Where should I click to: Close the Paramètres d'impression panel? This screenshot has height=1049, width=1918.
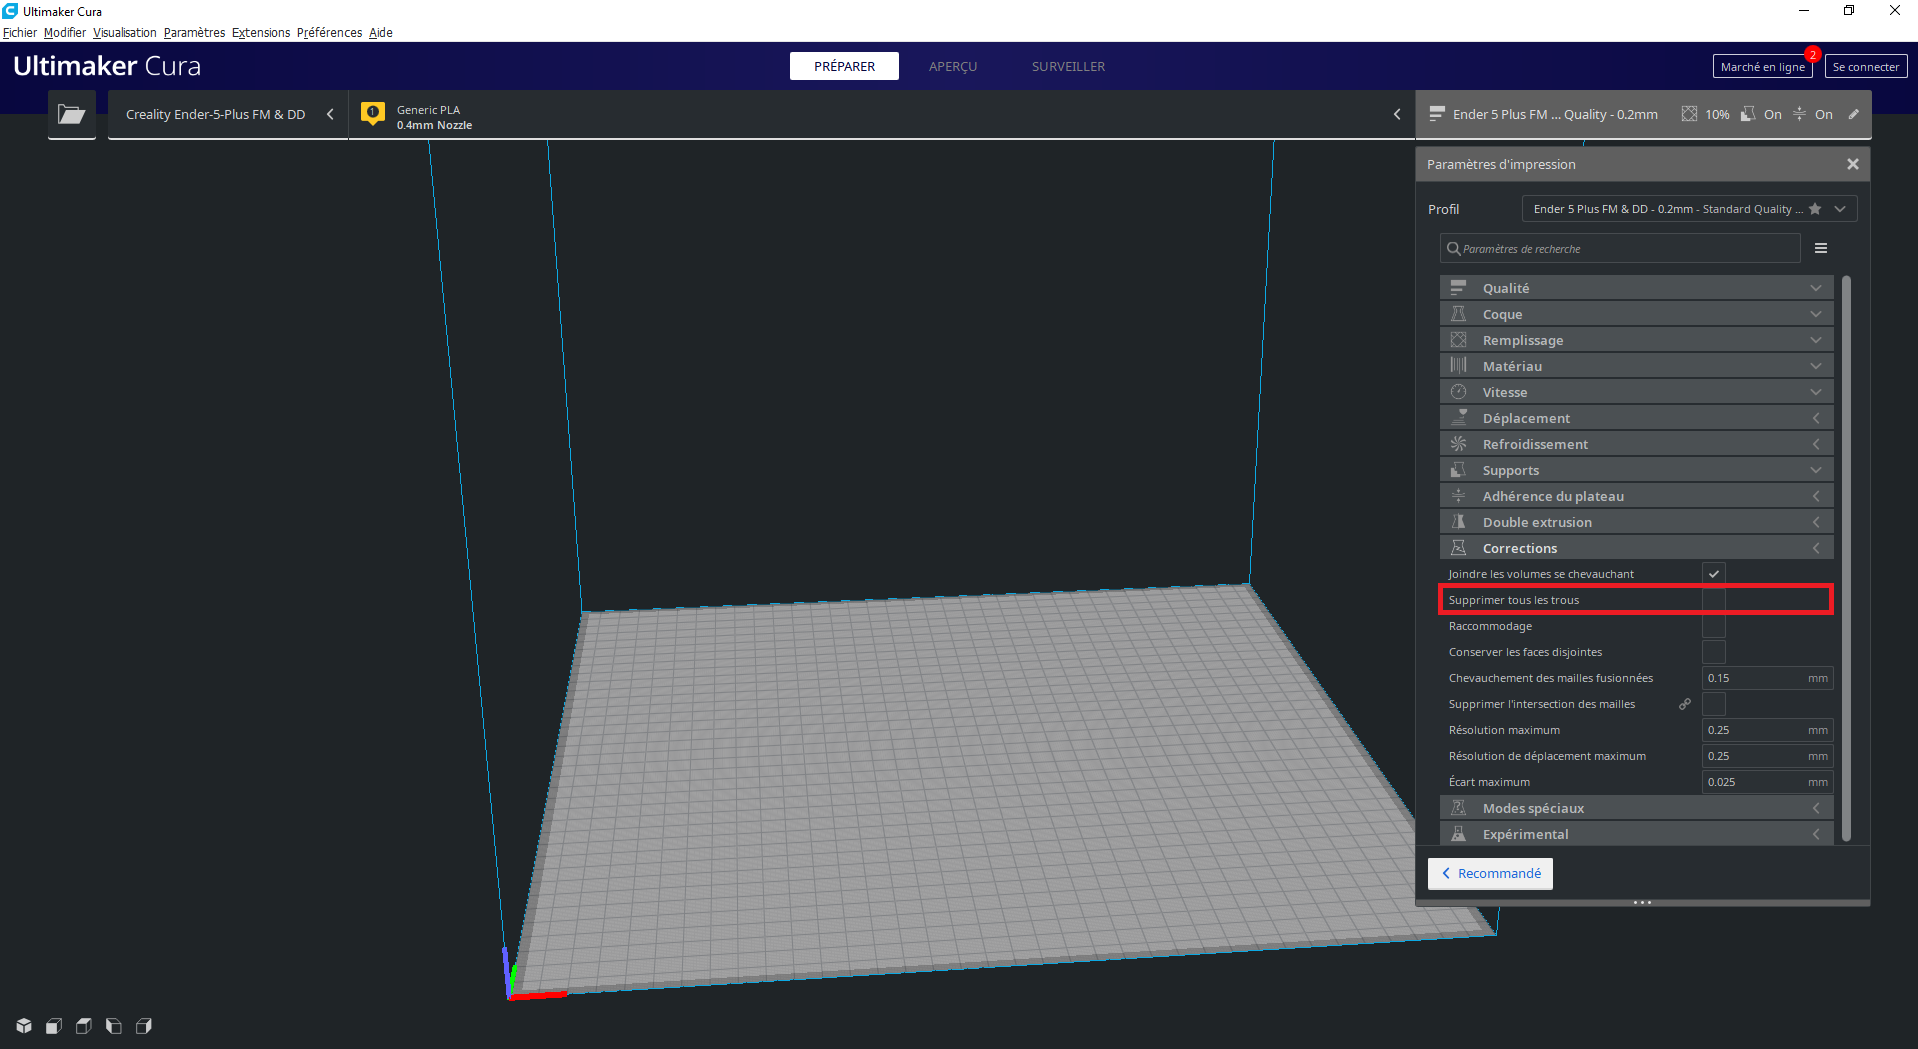coord(1853,164)
